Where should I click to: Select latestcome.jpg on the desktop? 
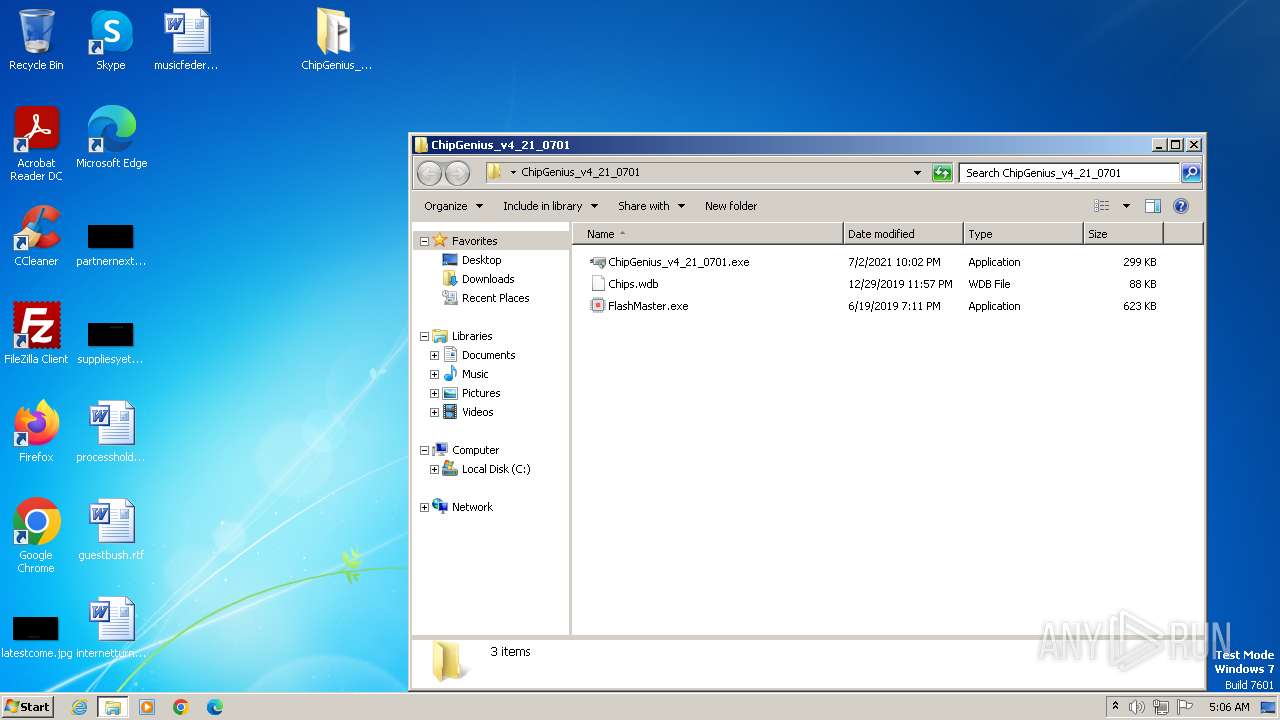tap(36, 638)
